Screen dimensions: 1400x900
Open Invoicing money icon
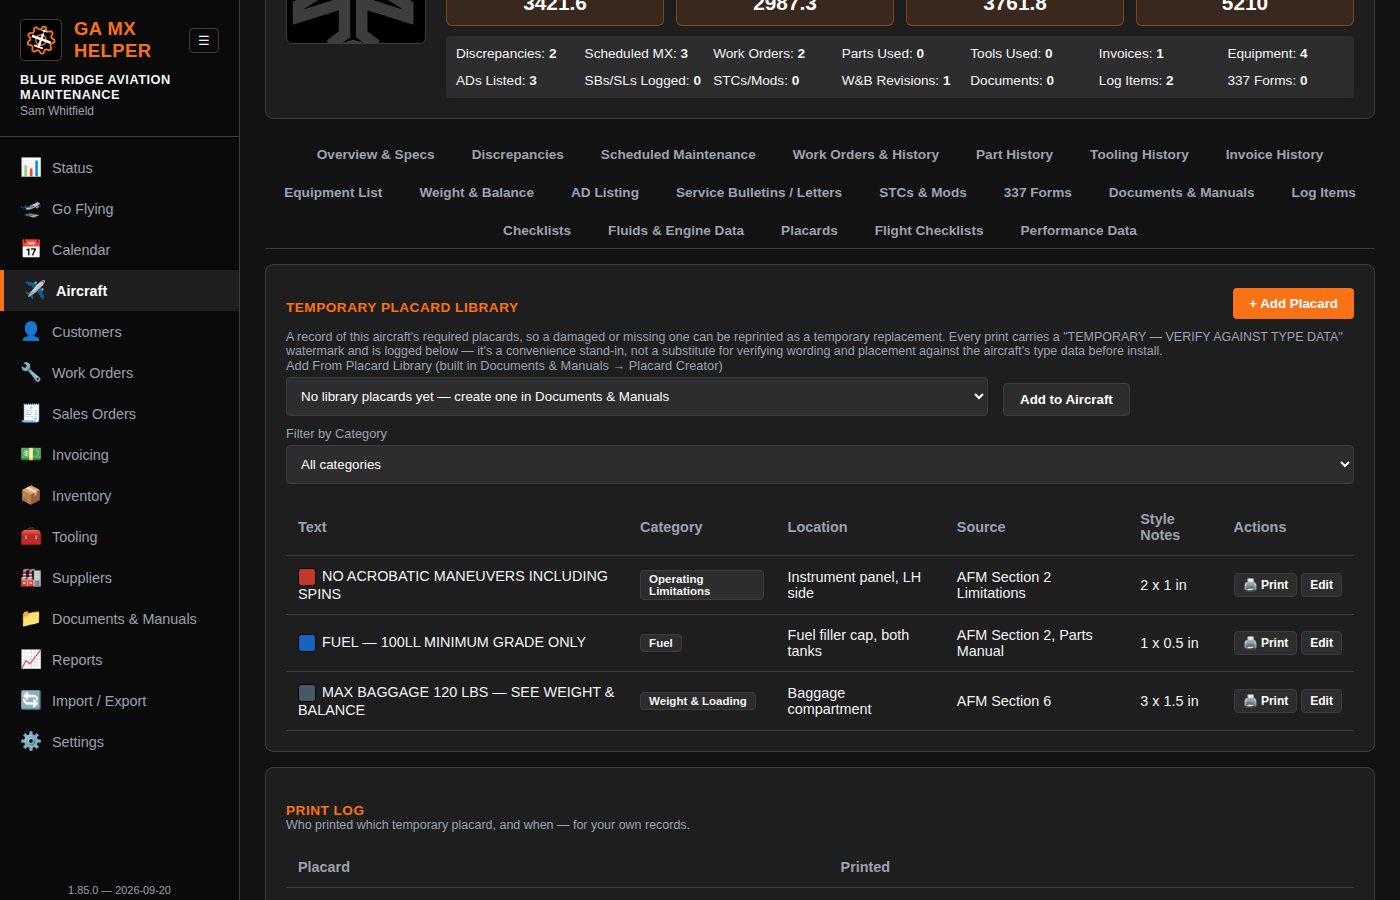click(x=31, y=454)
